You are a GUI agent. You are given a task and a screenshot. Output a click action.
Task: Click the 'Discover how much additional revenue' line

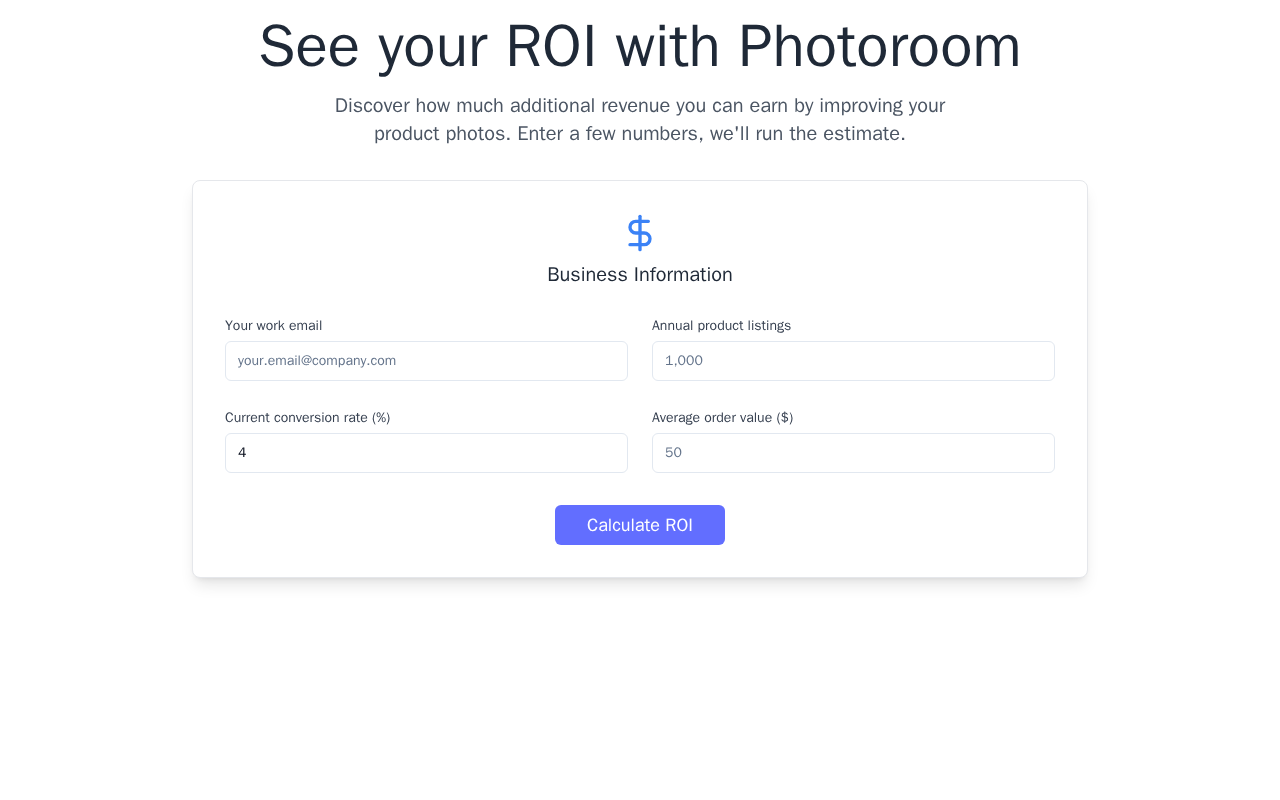coord(640,106)
